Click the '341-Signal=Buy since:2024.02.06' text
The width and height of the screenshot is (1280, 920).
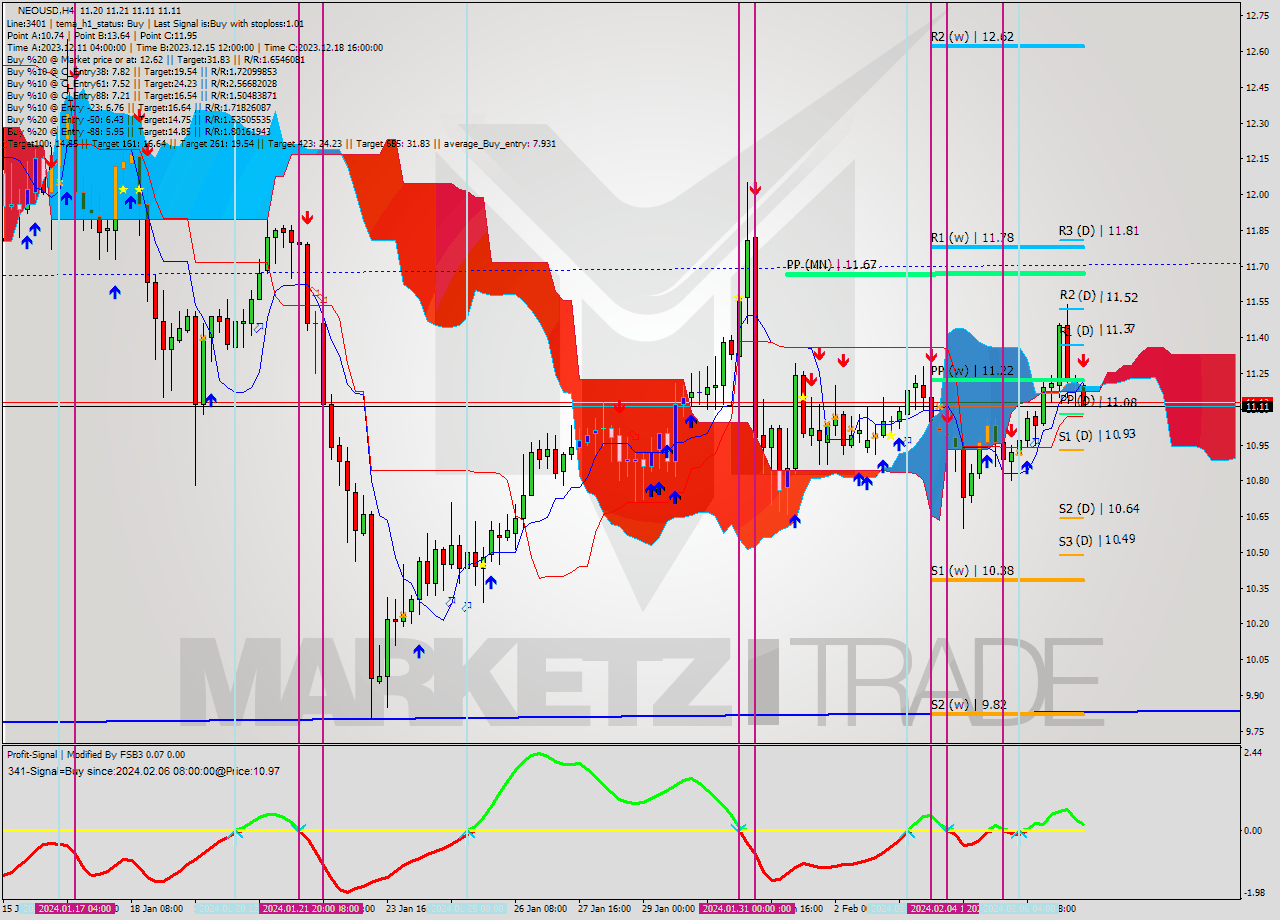pyautogui.click(x=143, y=771)
